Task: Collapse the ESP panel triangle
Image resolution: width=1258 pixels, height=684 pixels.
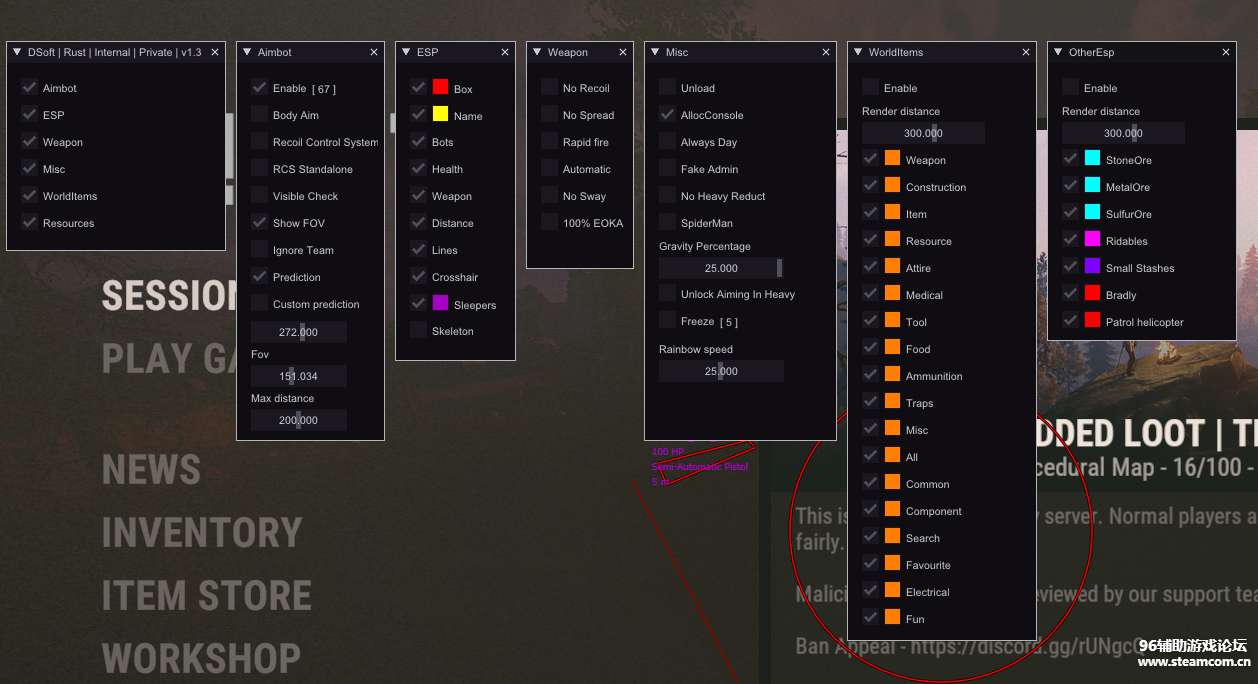Action: 406,52
